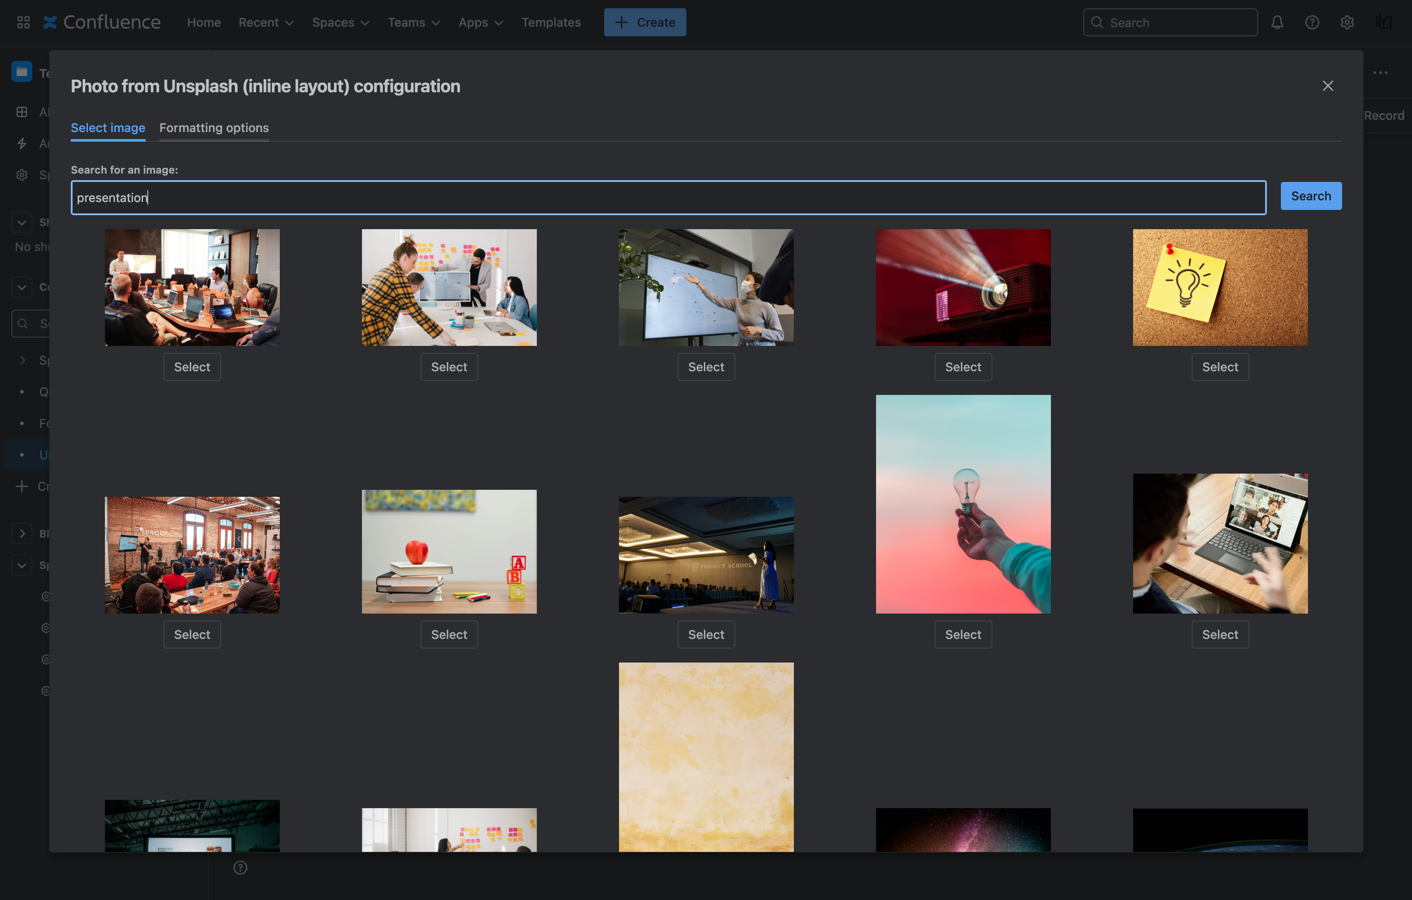Image resolution: width=1412 pixels, height=900 pixels.
Task: Open the app switcher grid icon
Action: pyautogui.click(x=23, y=22)
